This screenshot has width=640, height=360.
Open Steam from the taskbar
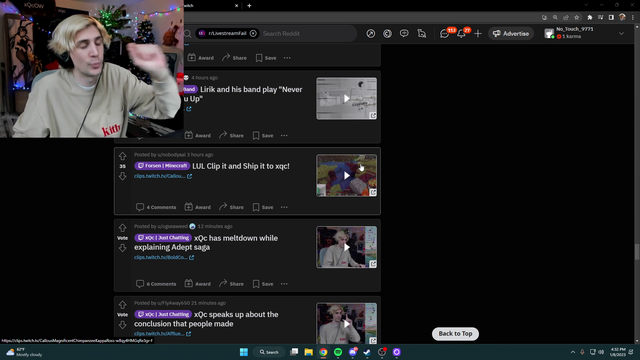coord(367,352)
